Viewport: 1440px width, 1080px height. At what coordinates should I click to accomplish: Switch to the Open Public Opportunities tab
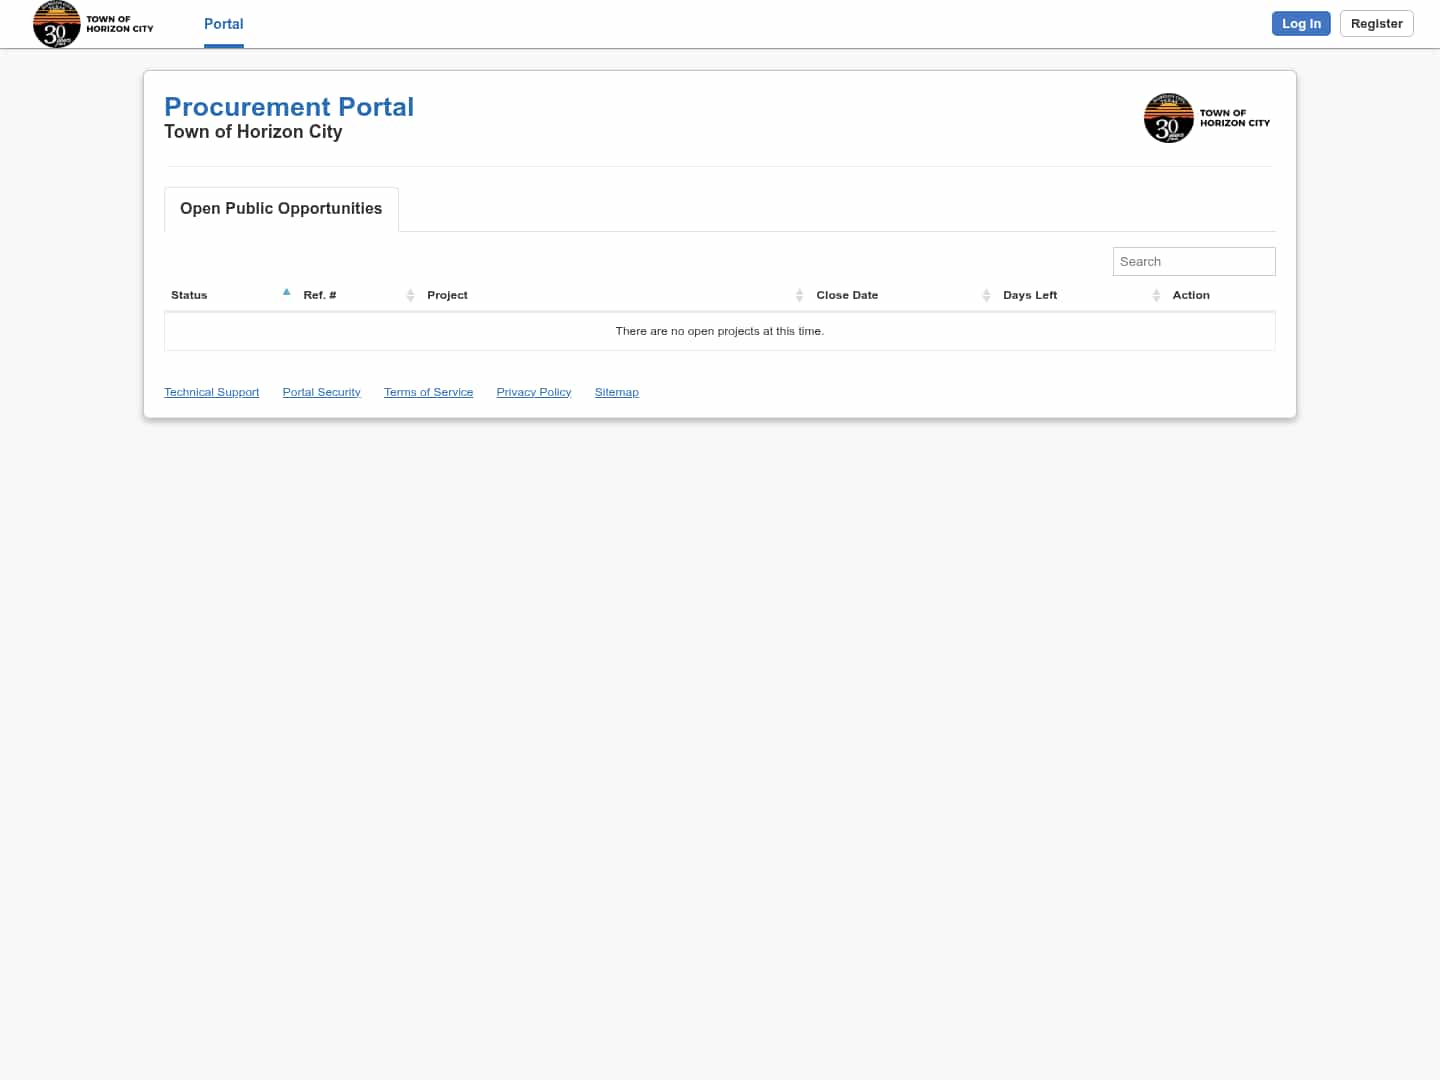click(280, 209)
